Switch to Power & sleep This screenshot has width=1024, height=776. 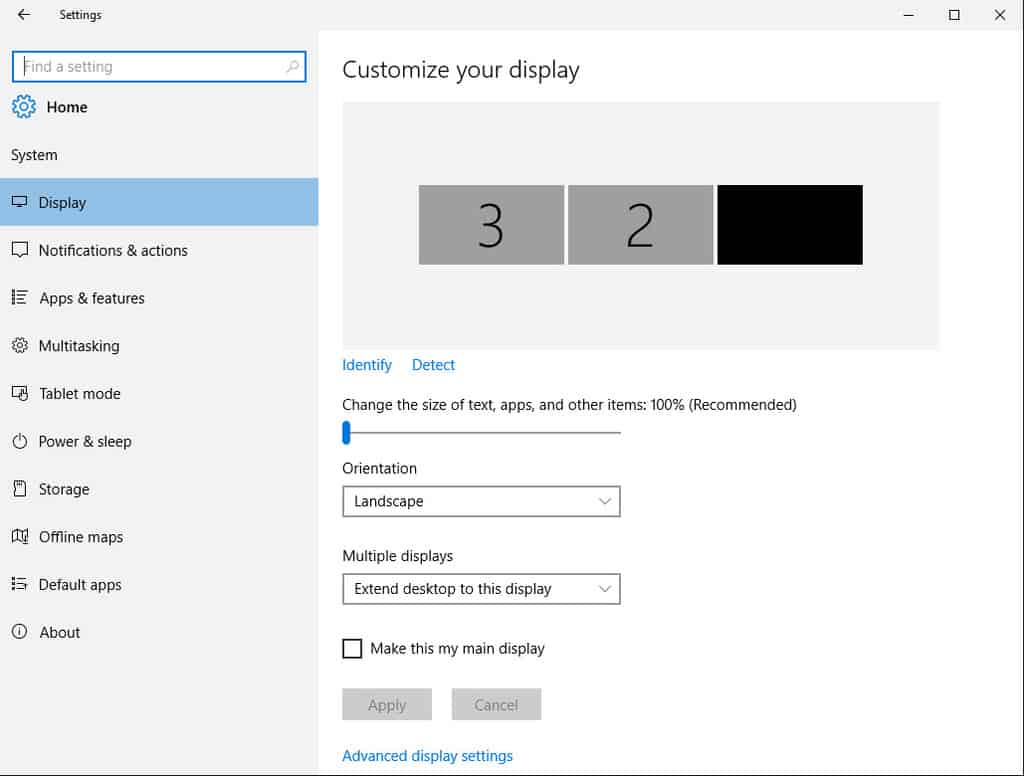[x=159, y=441]
